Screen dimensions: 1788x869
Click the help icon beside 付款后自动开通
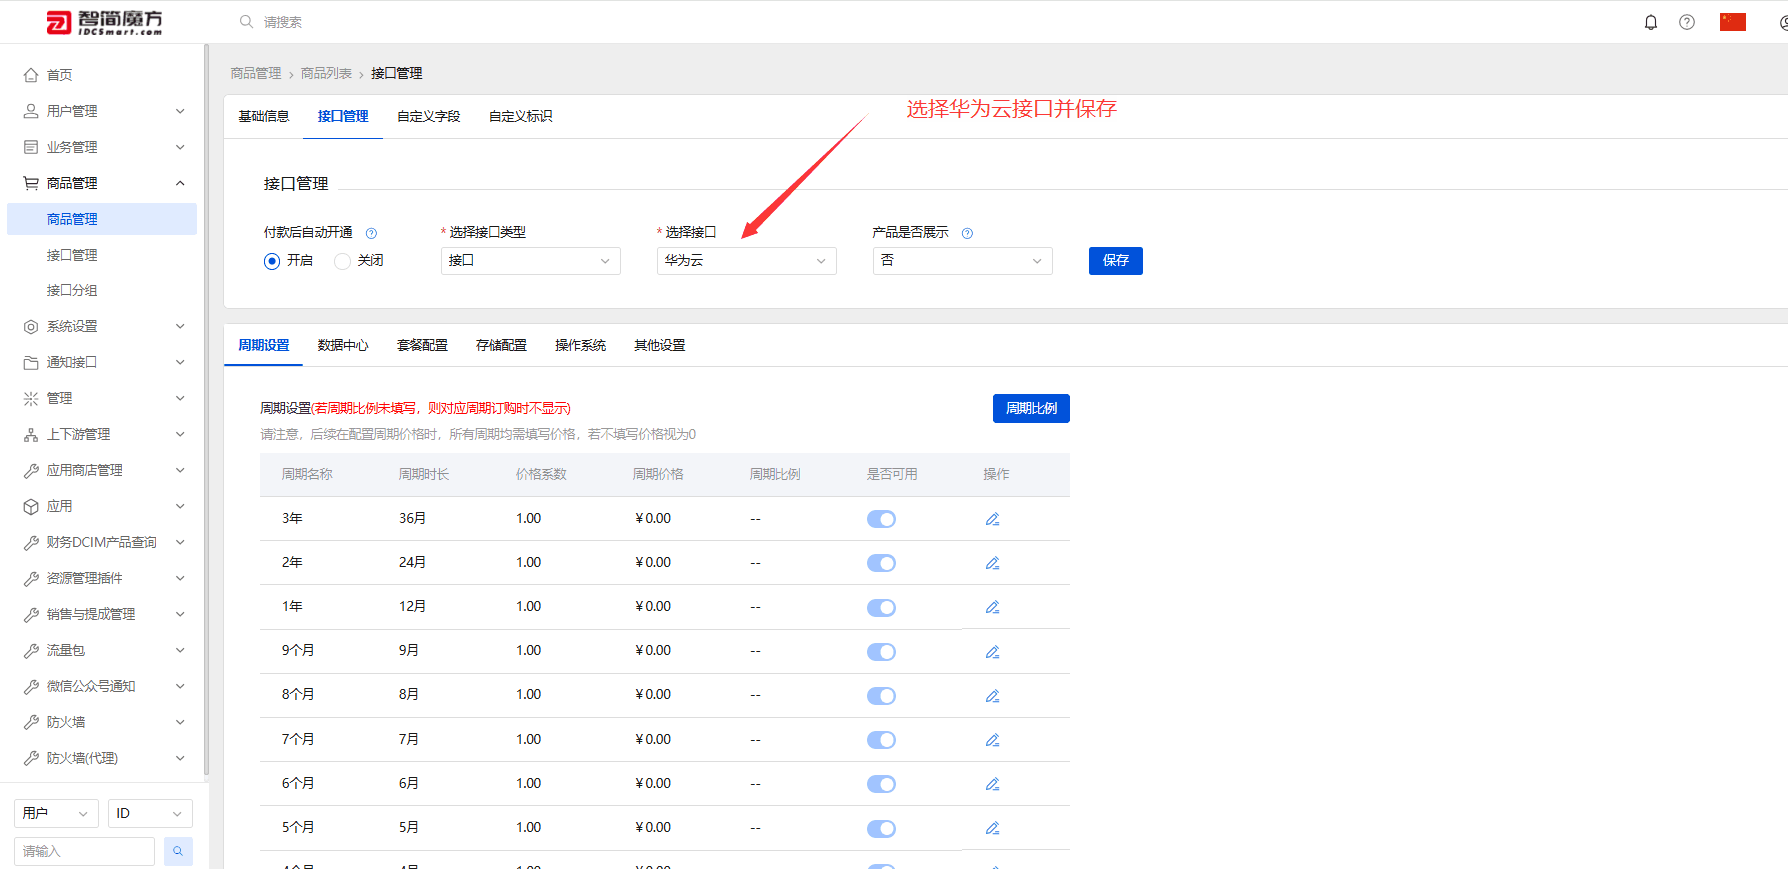click(x=371, y=233)
